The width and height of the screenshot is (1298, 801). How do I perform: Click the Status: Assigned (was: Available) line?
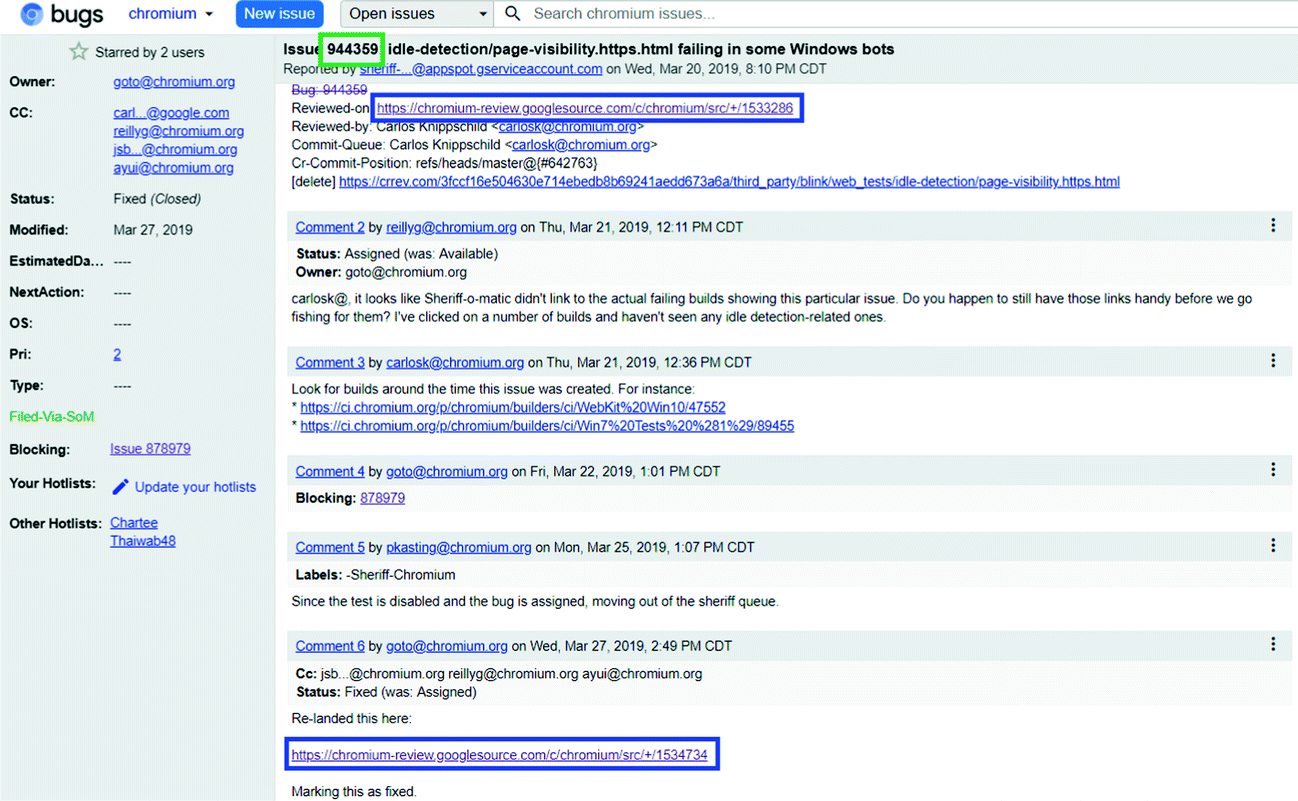tap(397, 254)
